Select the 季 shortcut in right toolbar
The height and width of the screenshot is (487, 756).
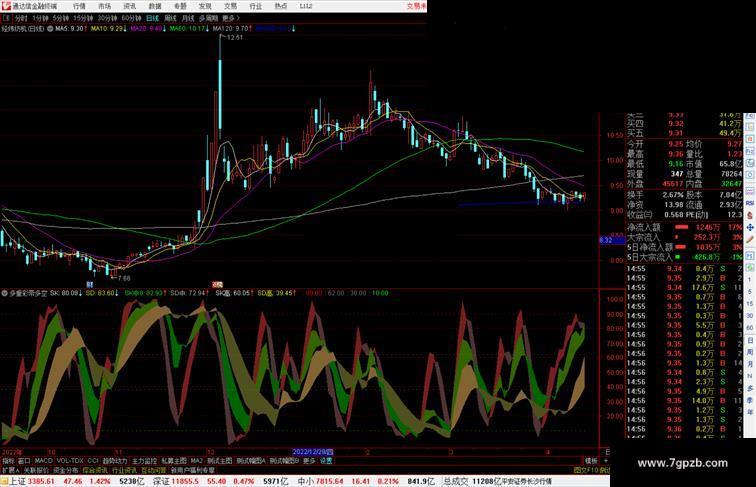750,401
